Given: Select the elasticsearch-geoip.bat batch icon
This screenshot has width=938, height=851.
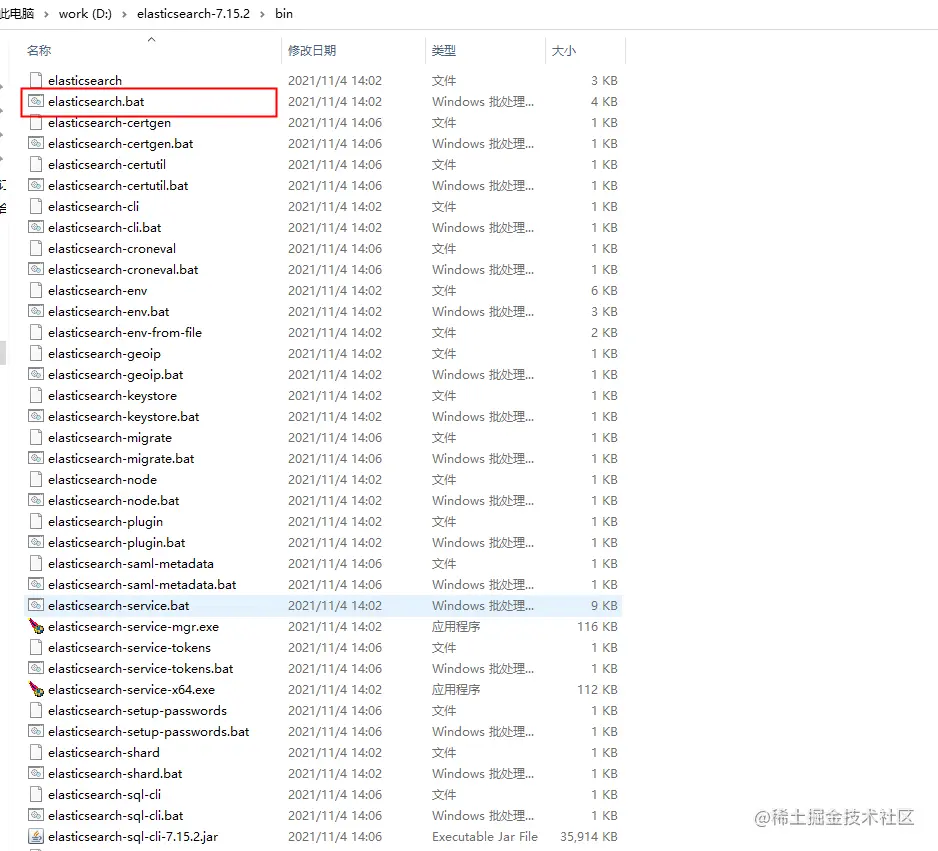Looking at the screenshot, I should coord(36,374).
